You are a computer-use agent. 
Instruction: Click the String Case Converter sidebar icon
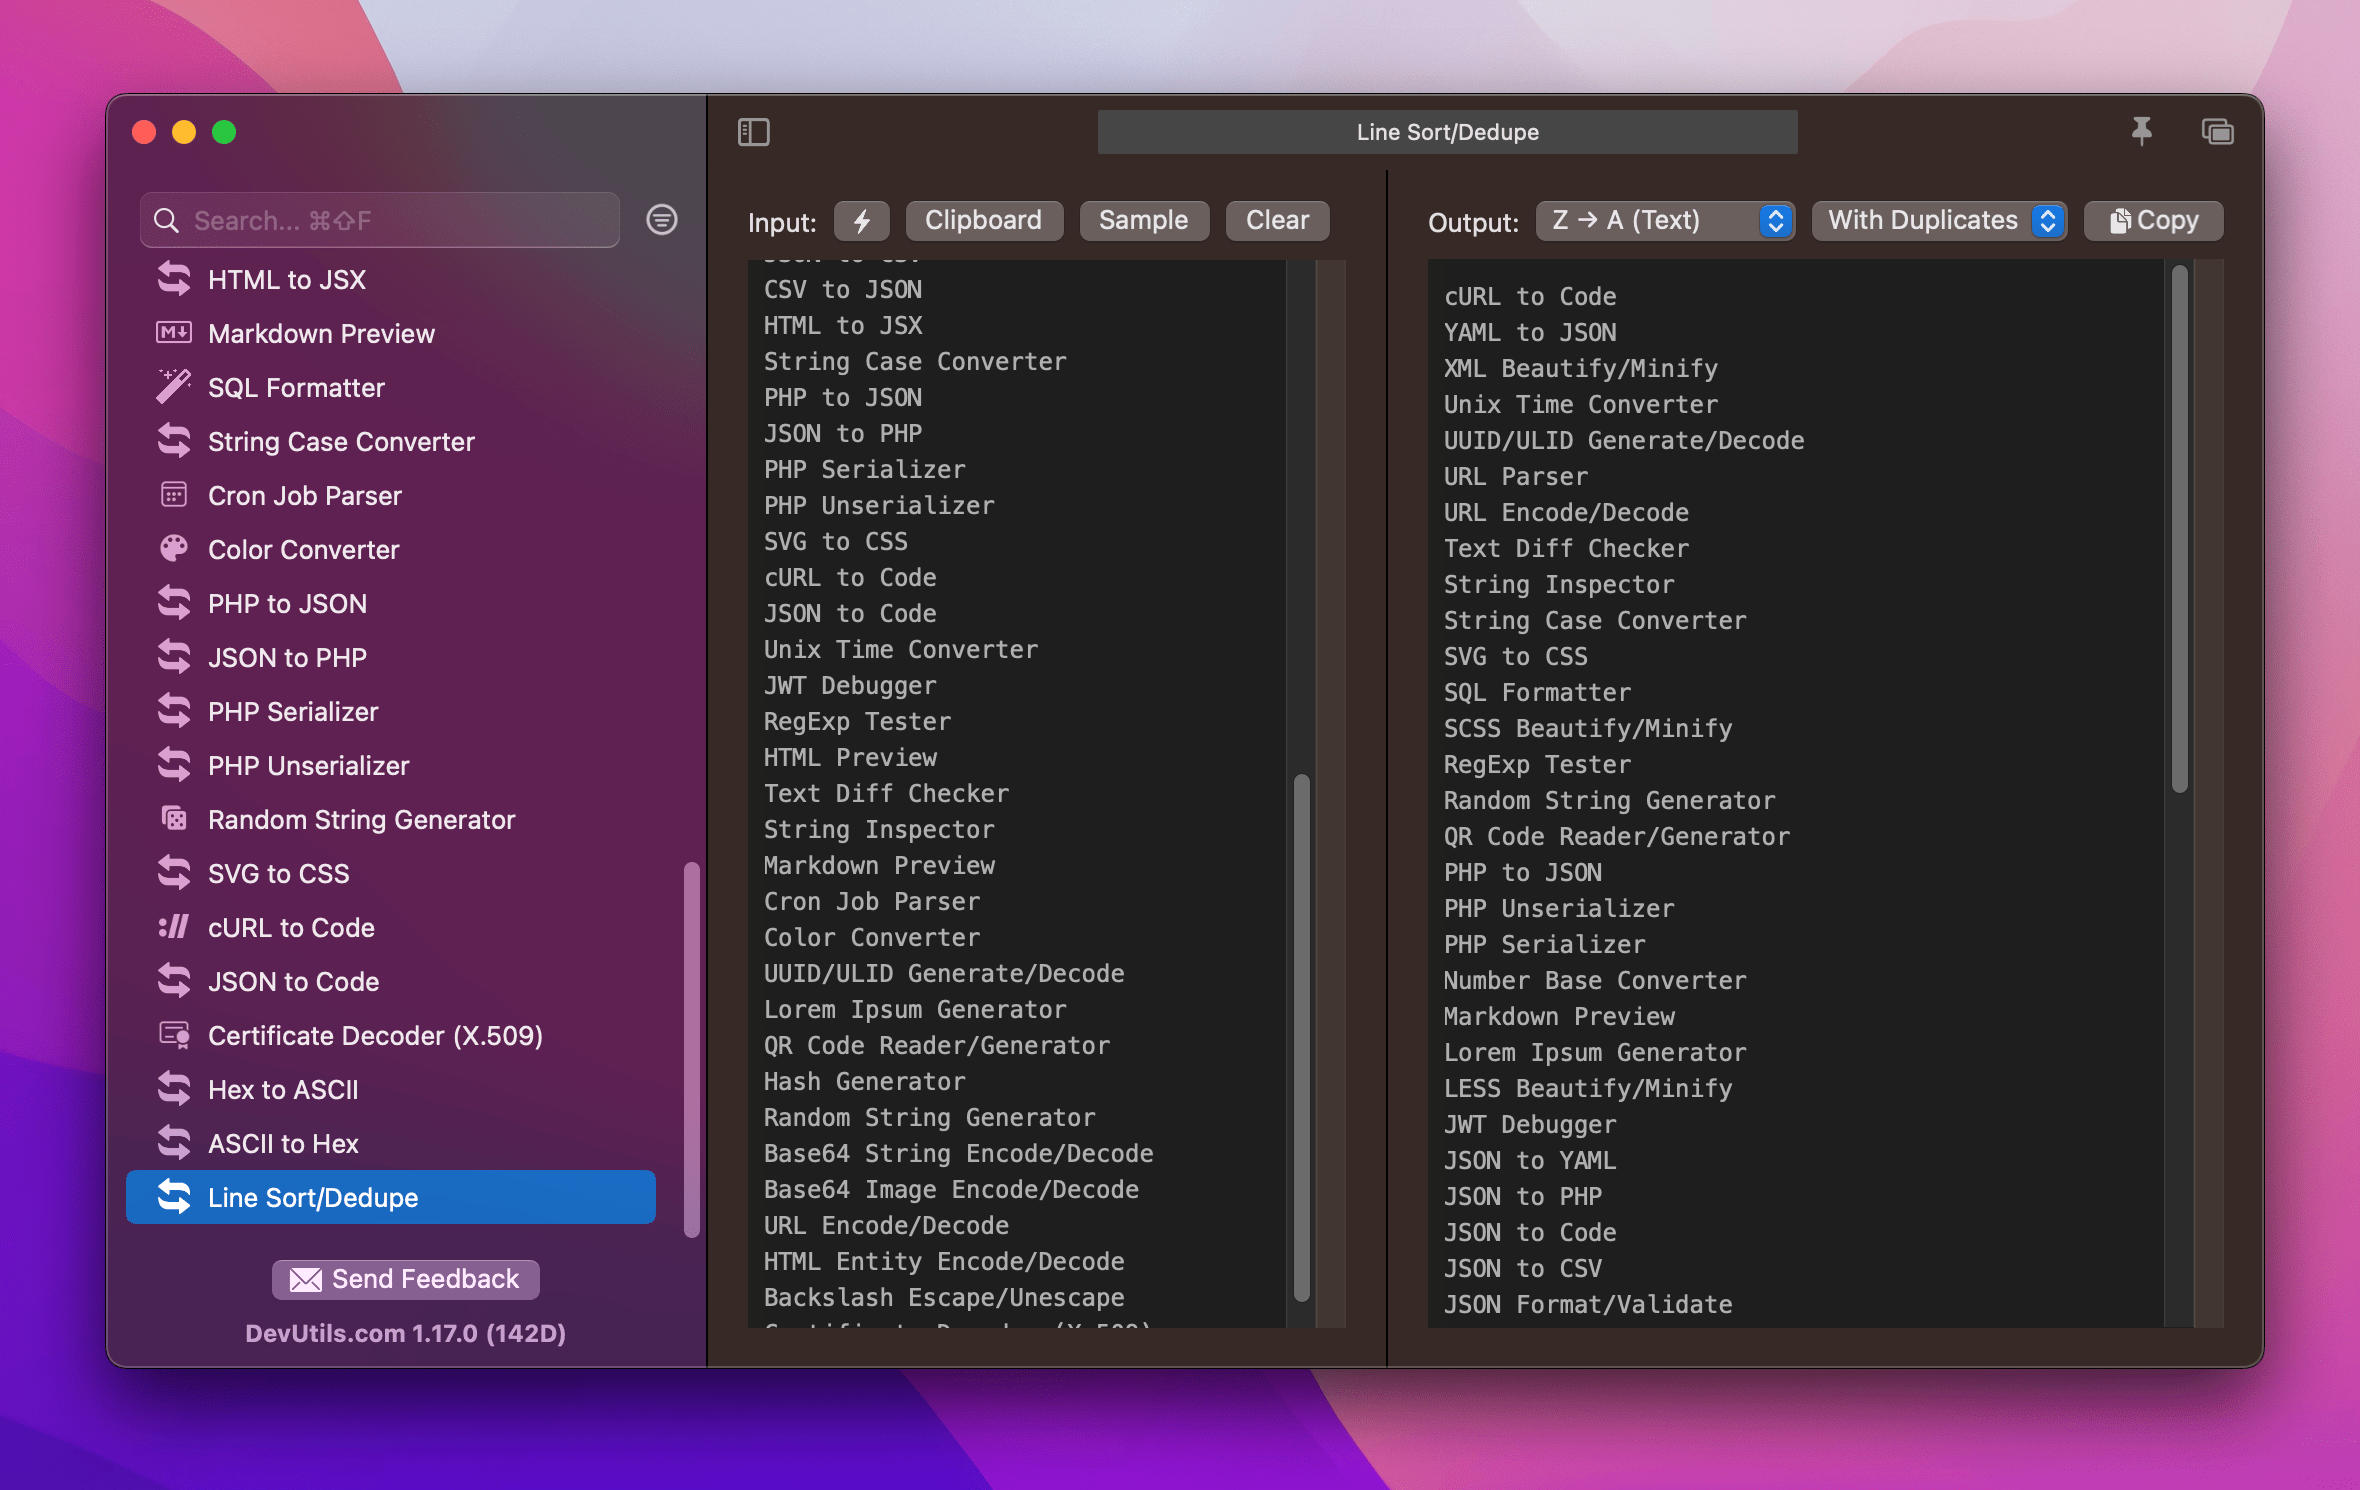pos(174,441)
